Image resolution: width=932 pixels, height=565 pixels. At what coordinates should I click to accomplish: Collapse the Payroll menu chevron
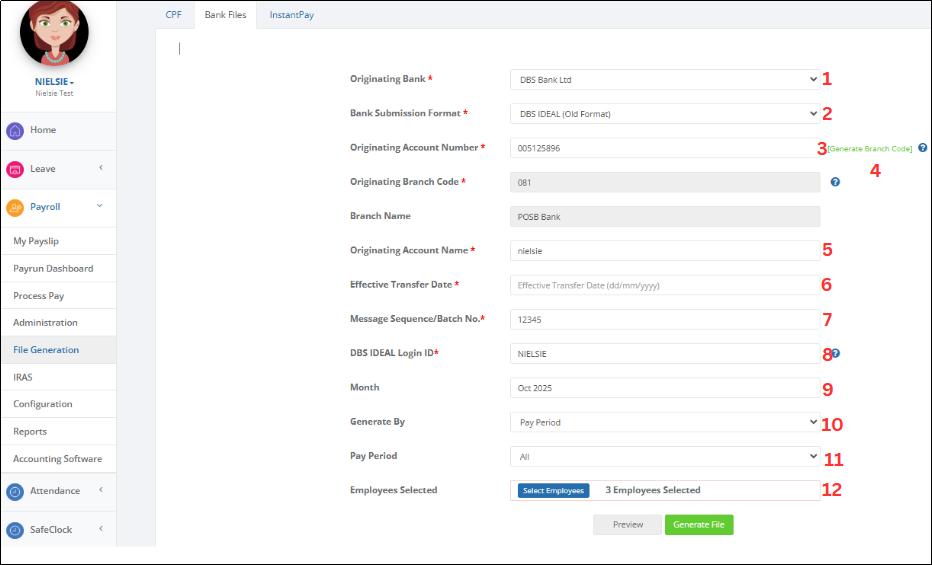(x=99, y=206)
